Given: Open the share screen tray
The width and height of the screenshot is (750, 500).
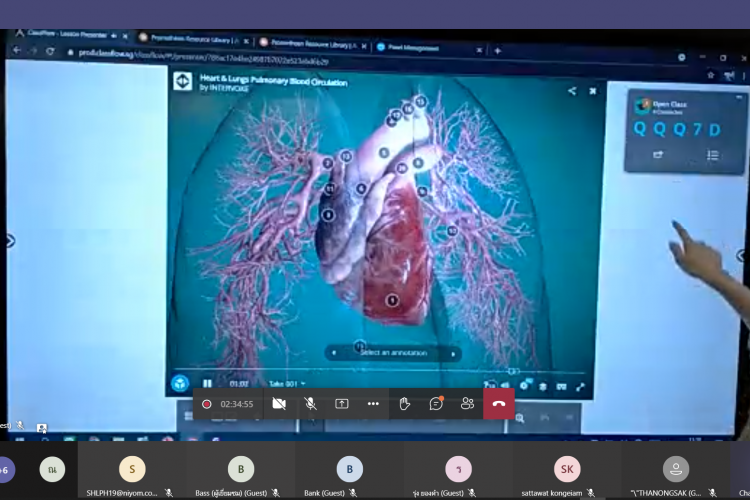Looking at the screenshot, I should click(x=342, y=403).
